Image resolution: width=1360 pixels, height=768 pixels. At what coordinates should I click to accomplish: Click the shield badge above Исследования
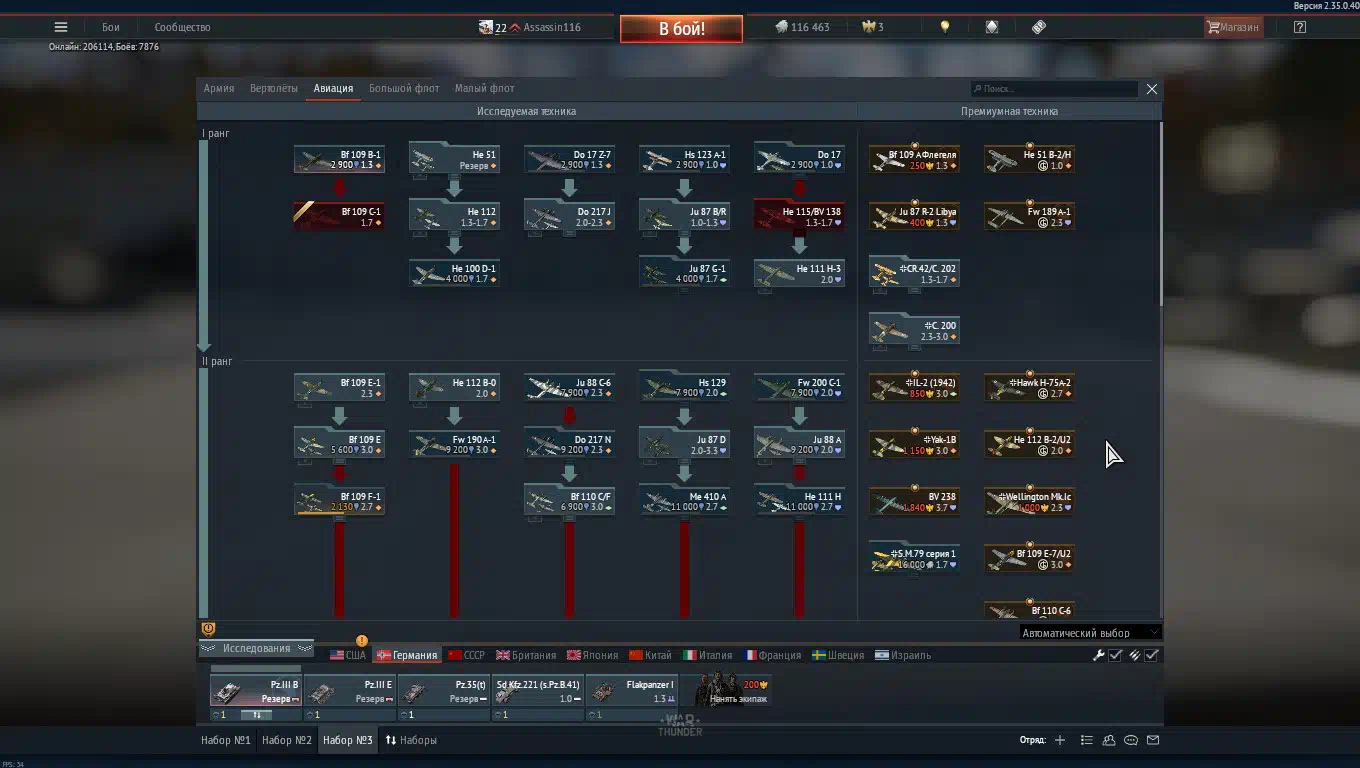(x=208, y=629)
